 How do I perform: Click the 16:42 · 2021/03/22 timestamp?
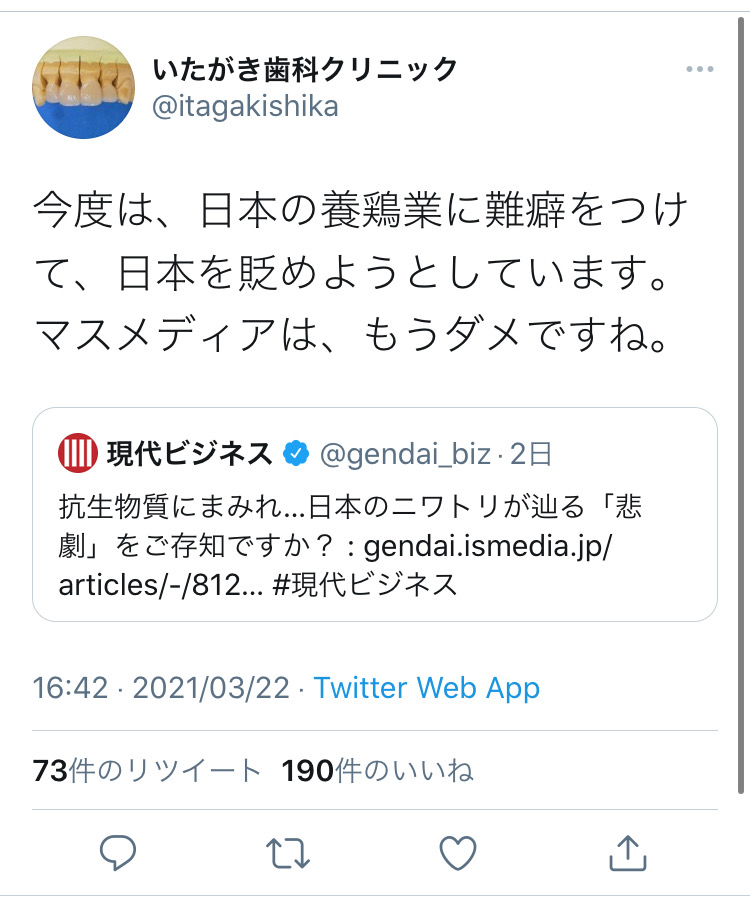[161, 687]
